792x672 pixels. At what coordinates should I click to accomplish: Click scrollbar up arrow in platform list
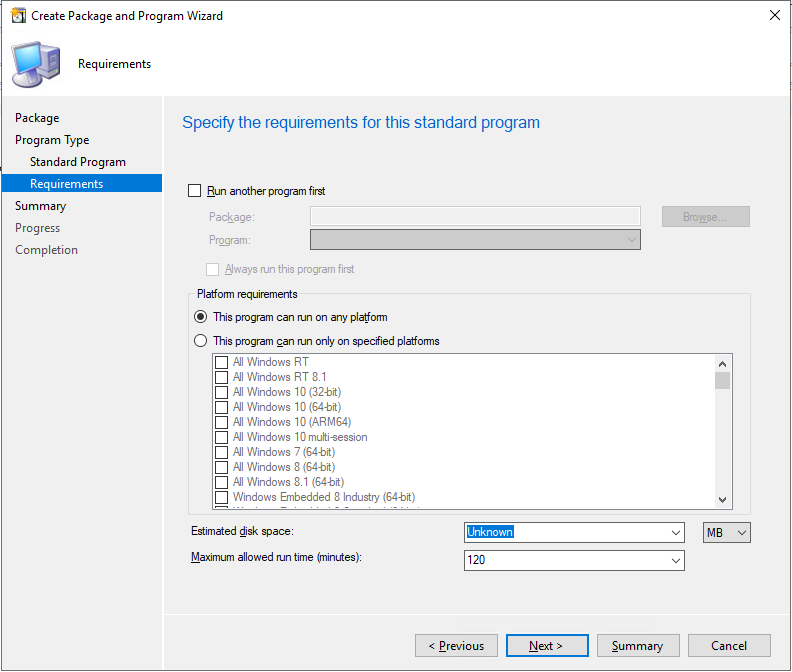coord(722,364)
